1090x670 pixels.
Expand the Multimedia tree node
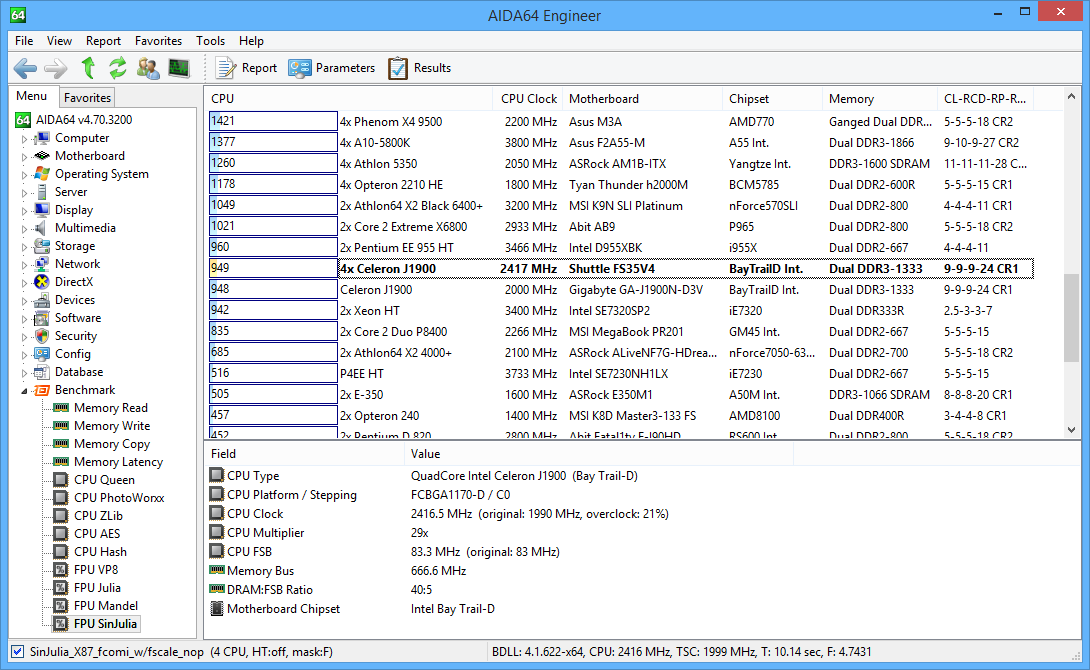point(24,229)
